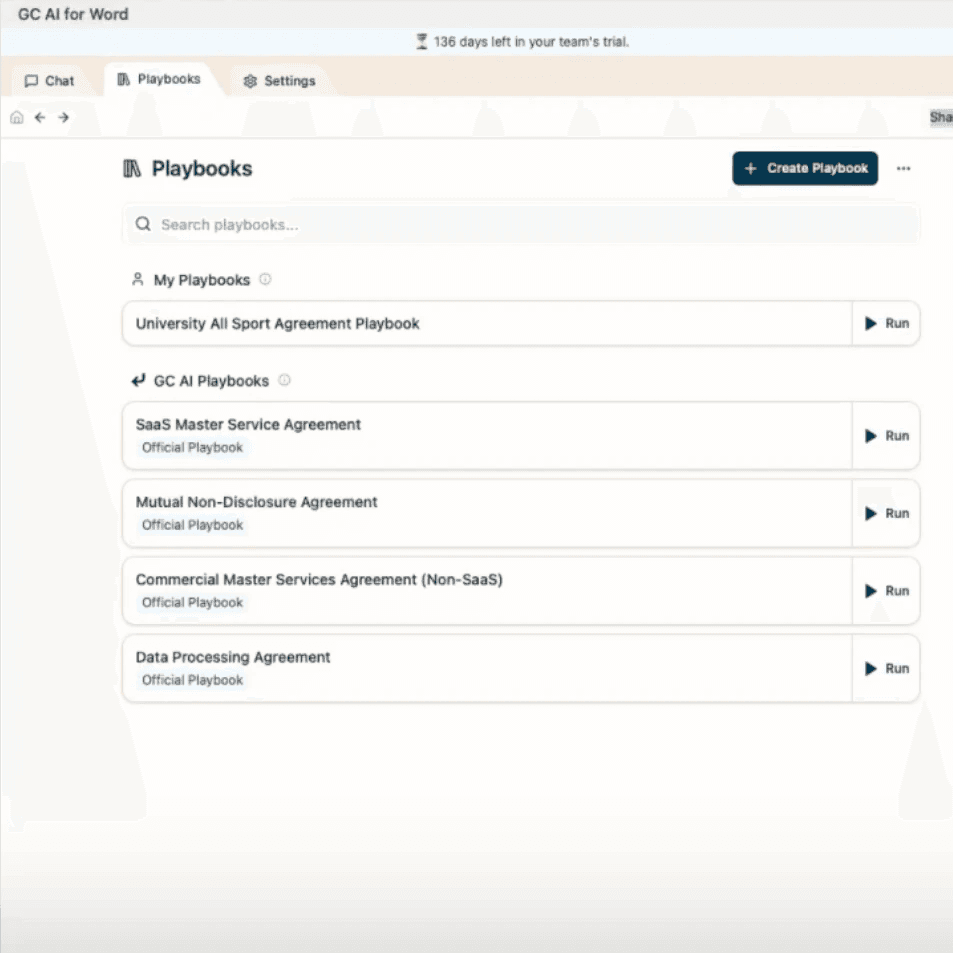Open the Chat tab
Image resolution: width=953 pixels, height=953 pixels.
click(49, 81)
